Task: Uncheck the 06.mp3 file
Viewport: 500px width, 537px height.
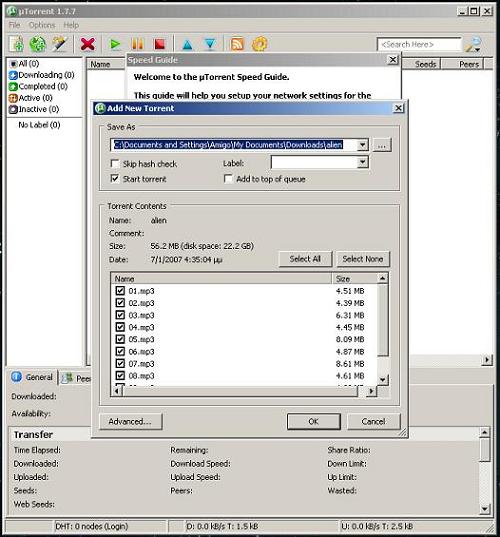Action: click(x=120, y=351)
